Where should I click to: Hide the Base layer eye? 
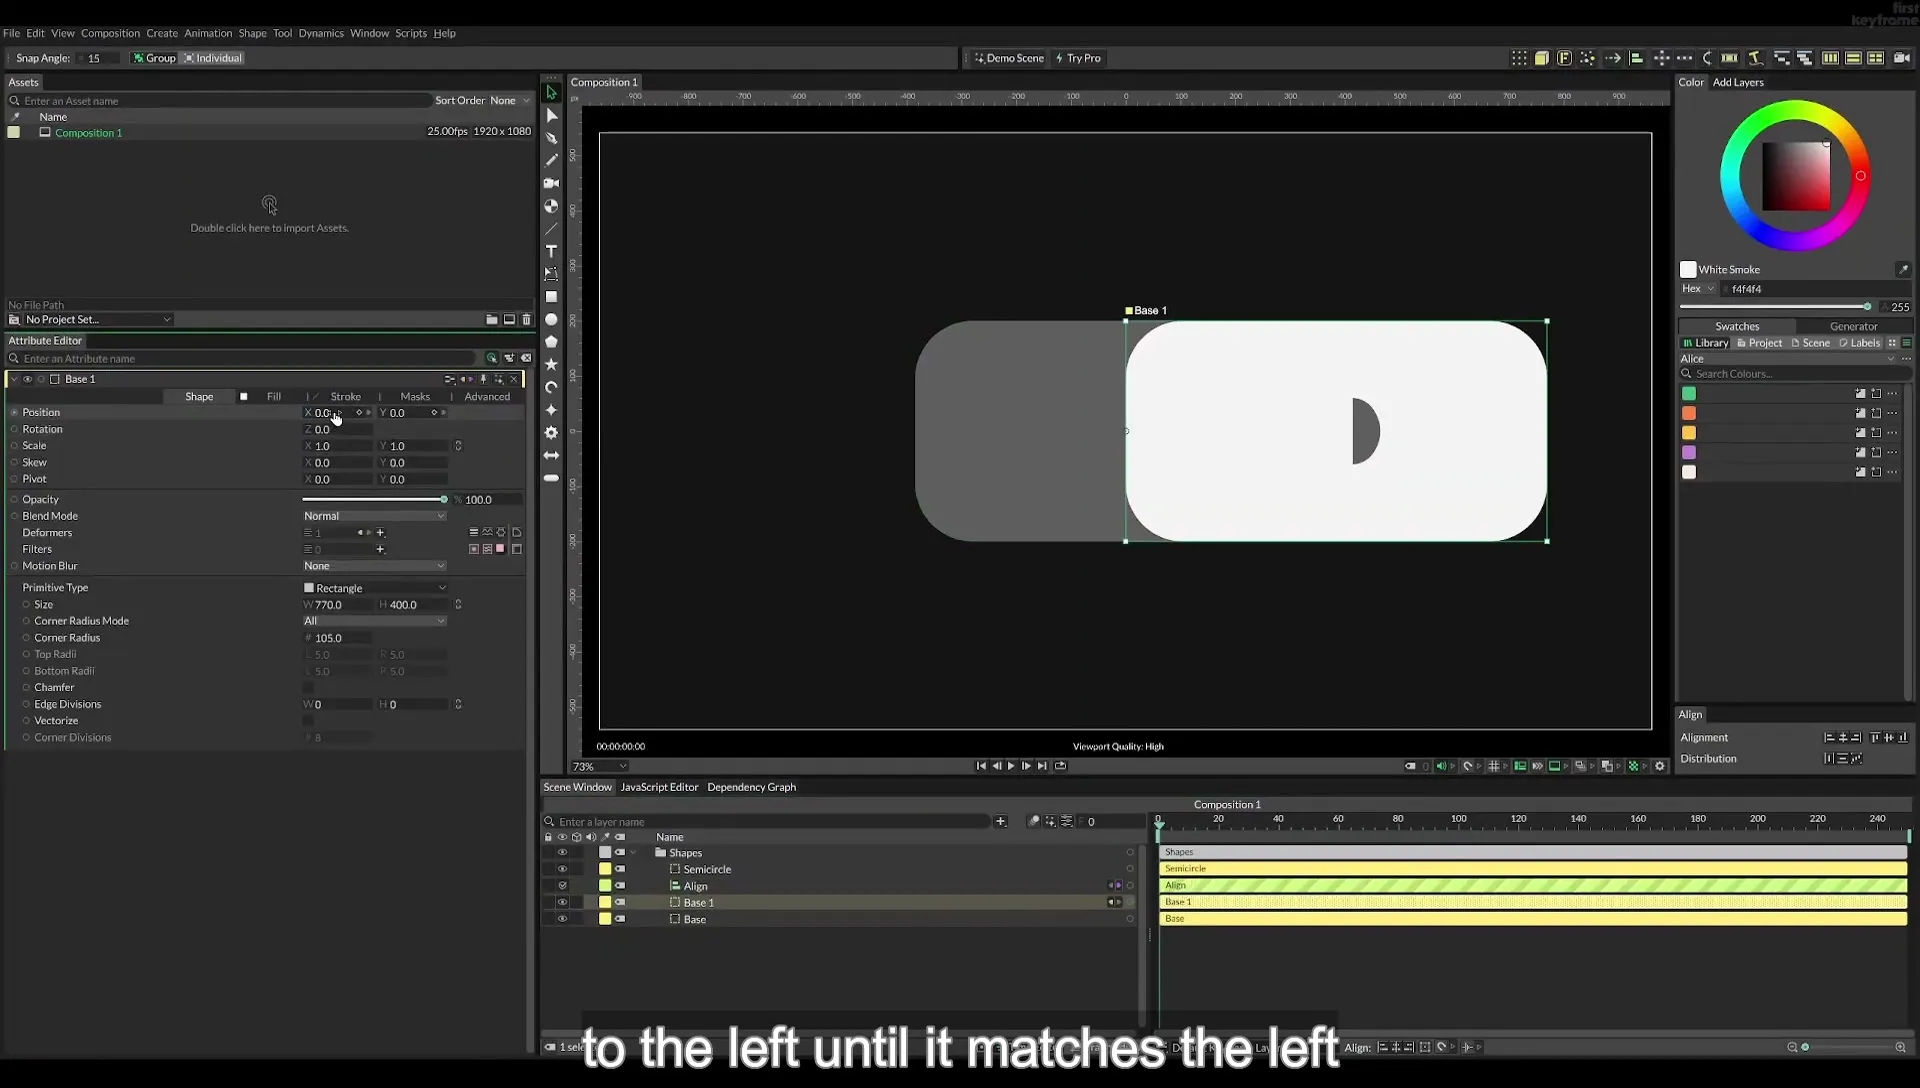562,919
